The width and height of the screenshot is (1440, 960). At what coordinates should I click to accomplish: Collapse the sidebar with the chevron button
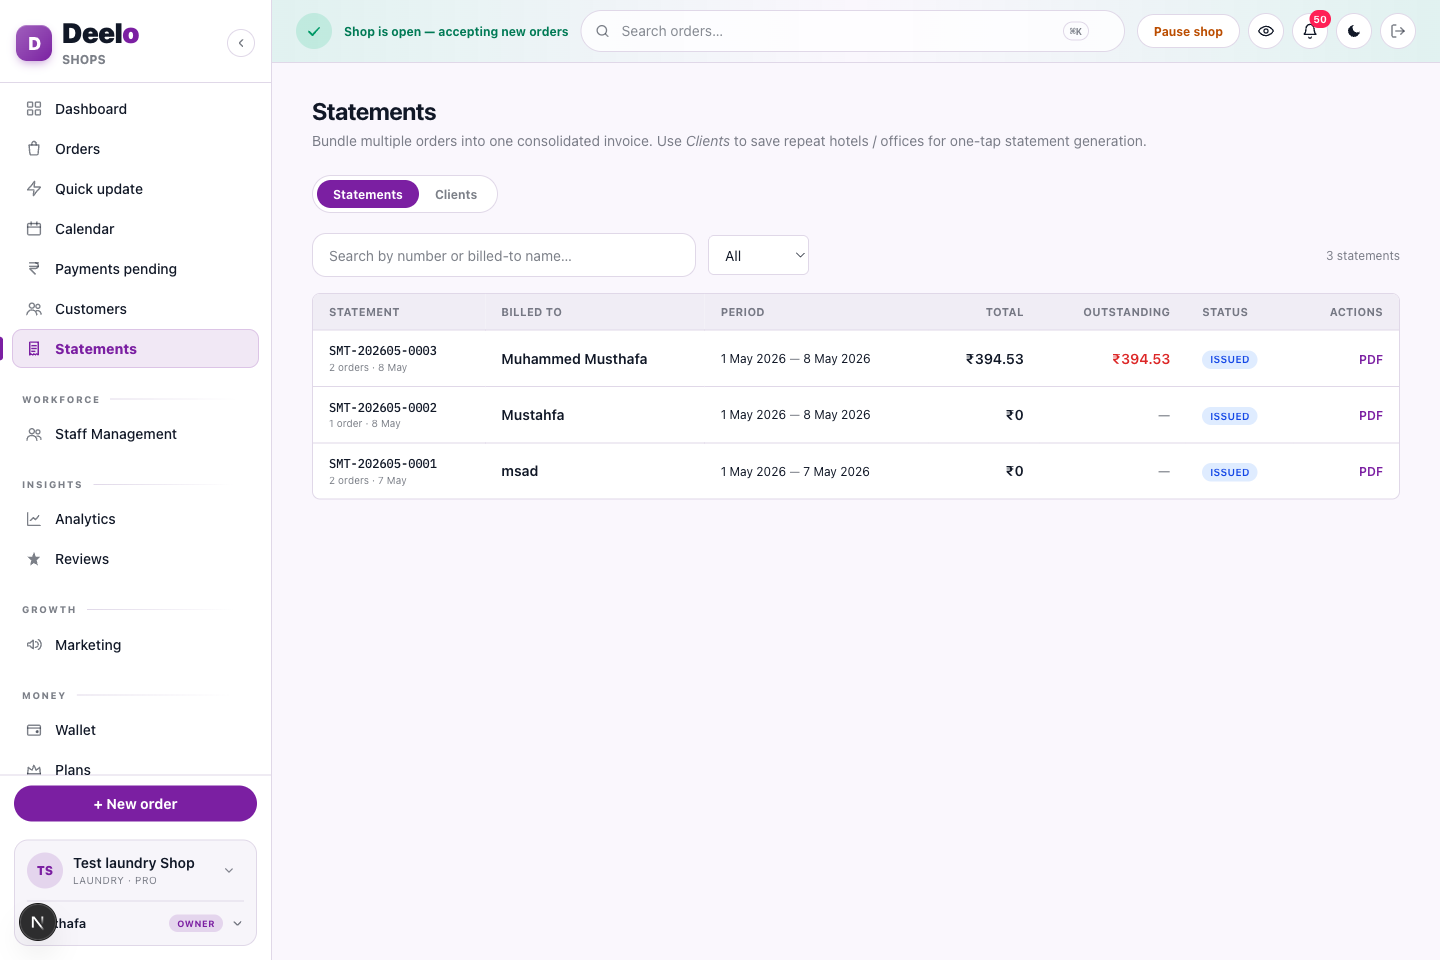(x=241, y=43)
